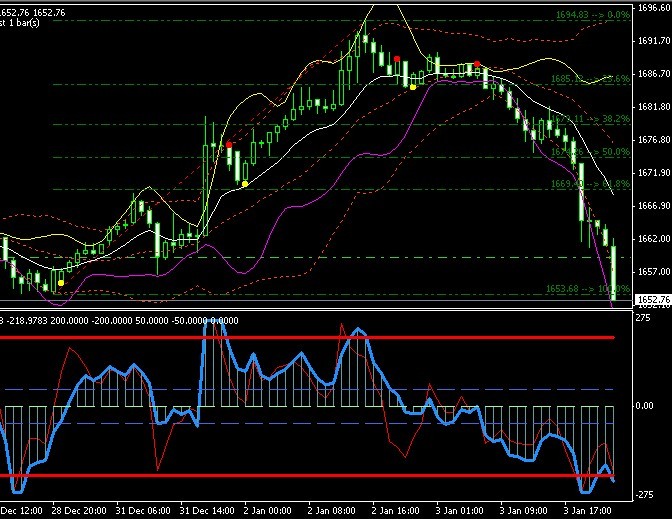Select the lower red horizontal indicator line
672x519 pixels.
click(x=300, y=475)
